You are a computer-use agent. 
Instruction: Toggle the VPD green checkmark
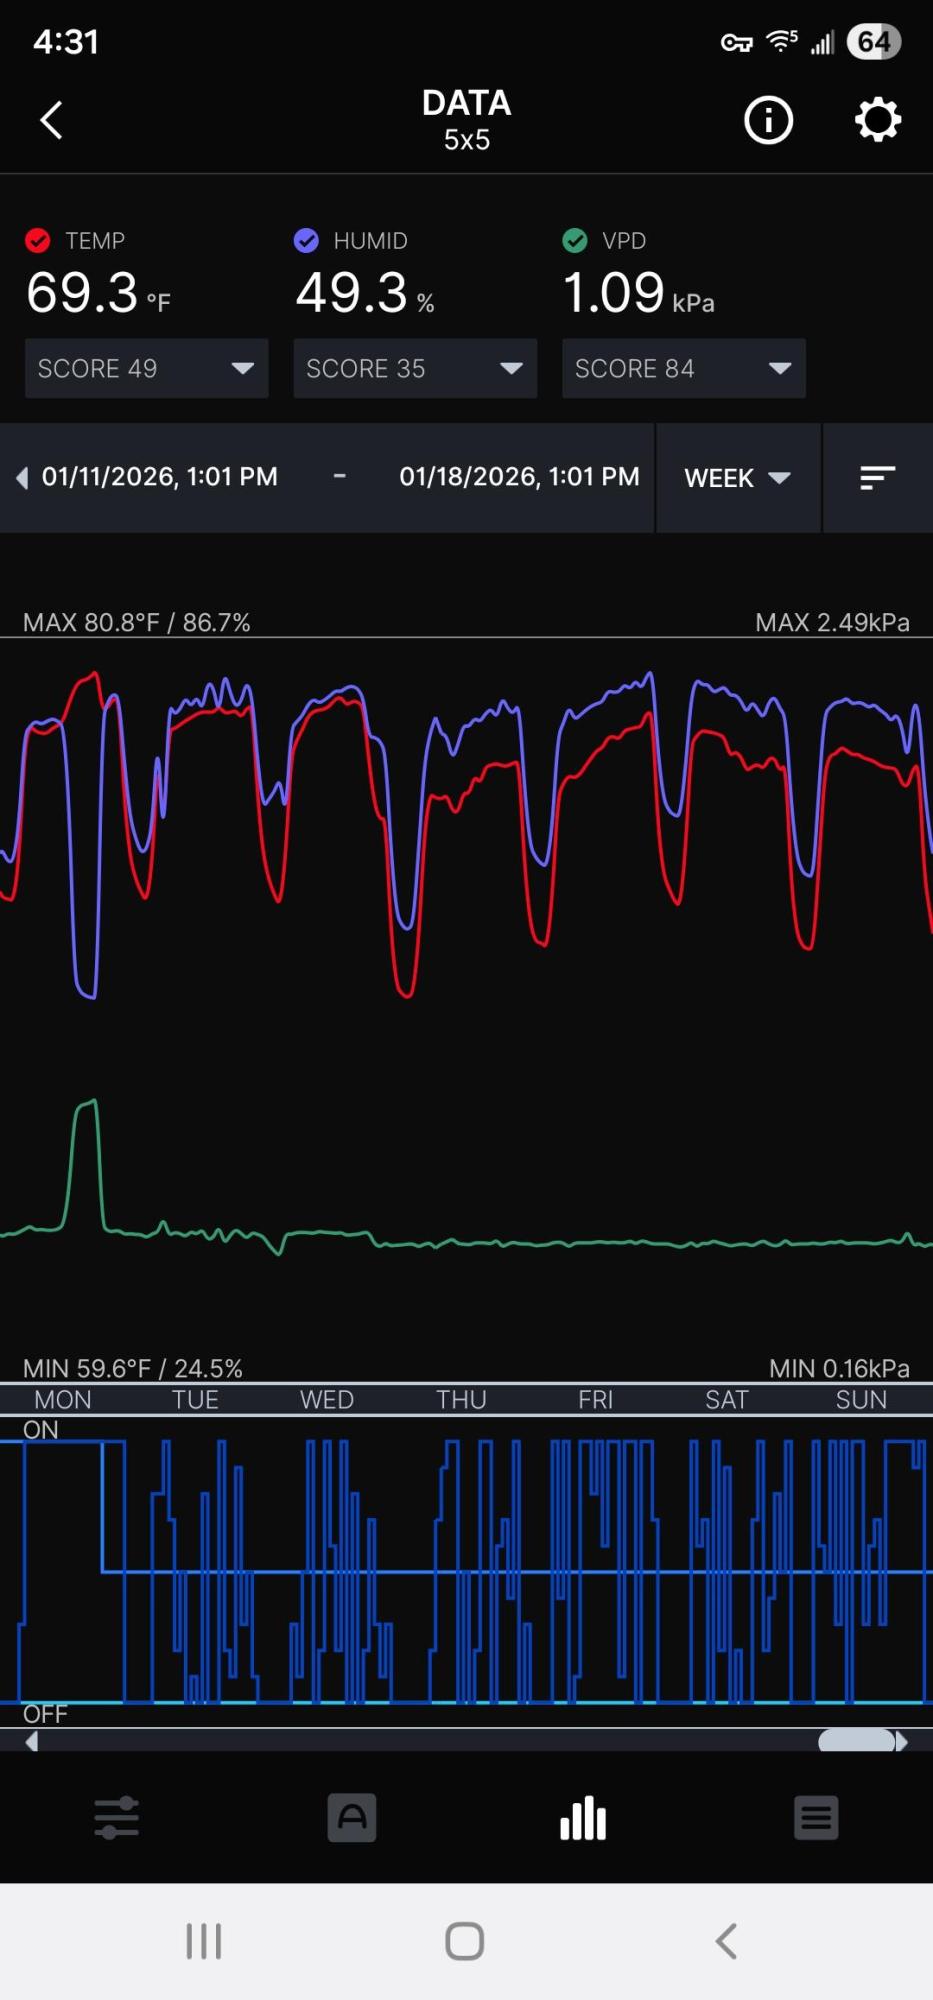click(x=575, y=241)
